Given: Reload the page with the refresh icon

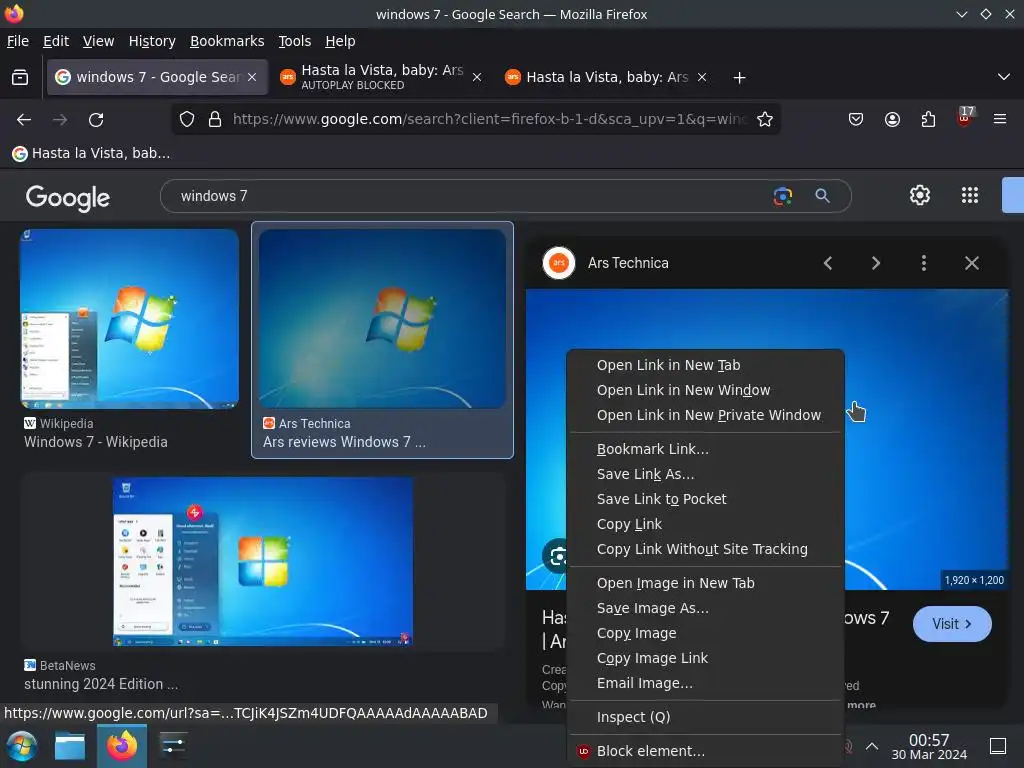Looking at the screenshot, I should (x=96, y=120).
